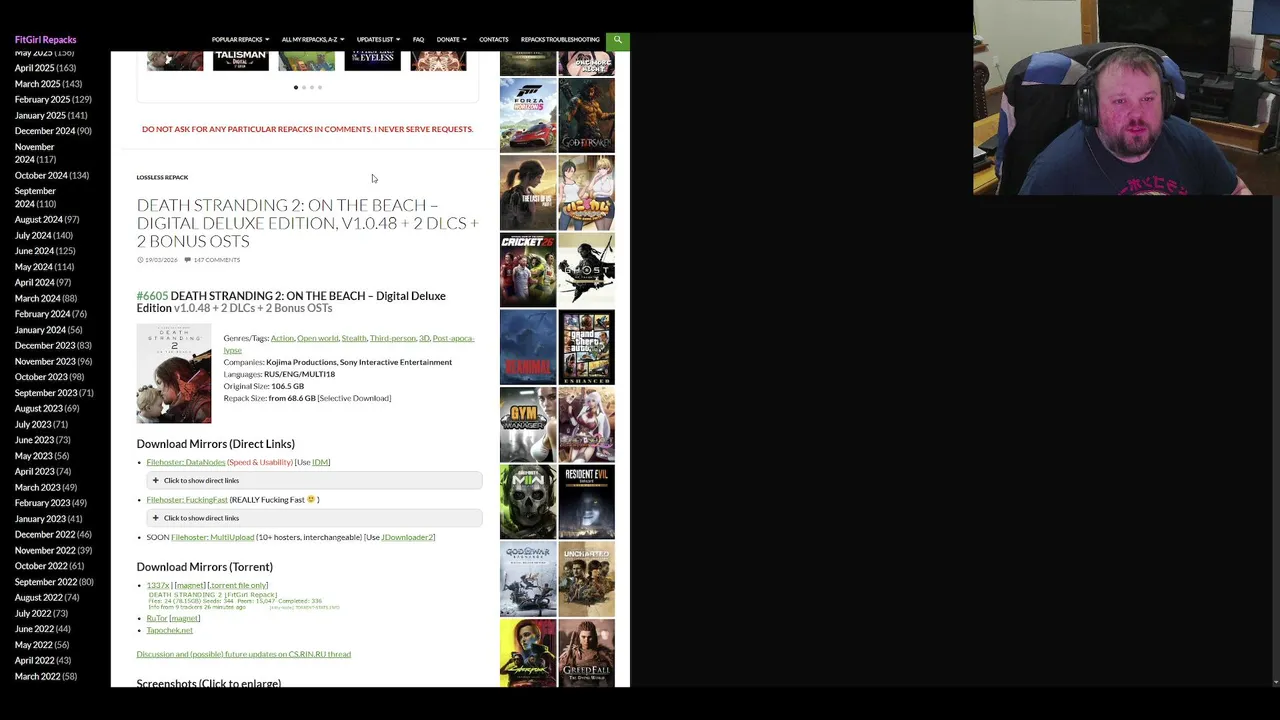Open the Contacts menu item
This screenshot has width=1280, height=720.
pos(493,40)
